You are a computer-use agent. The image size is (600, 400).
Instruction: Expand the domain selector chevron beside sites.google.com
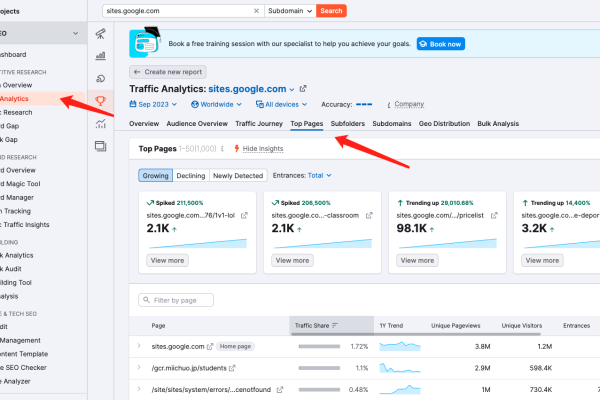click(x=292, y=90)
